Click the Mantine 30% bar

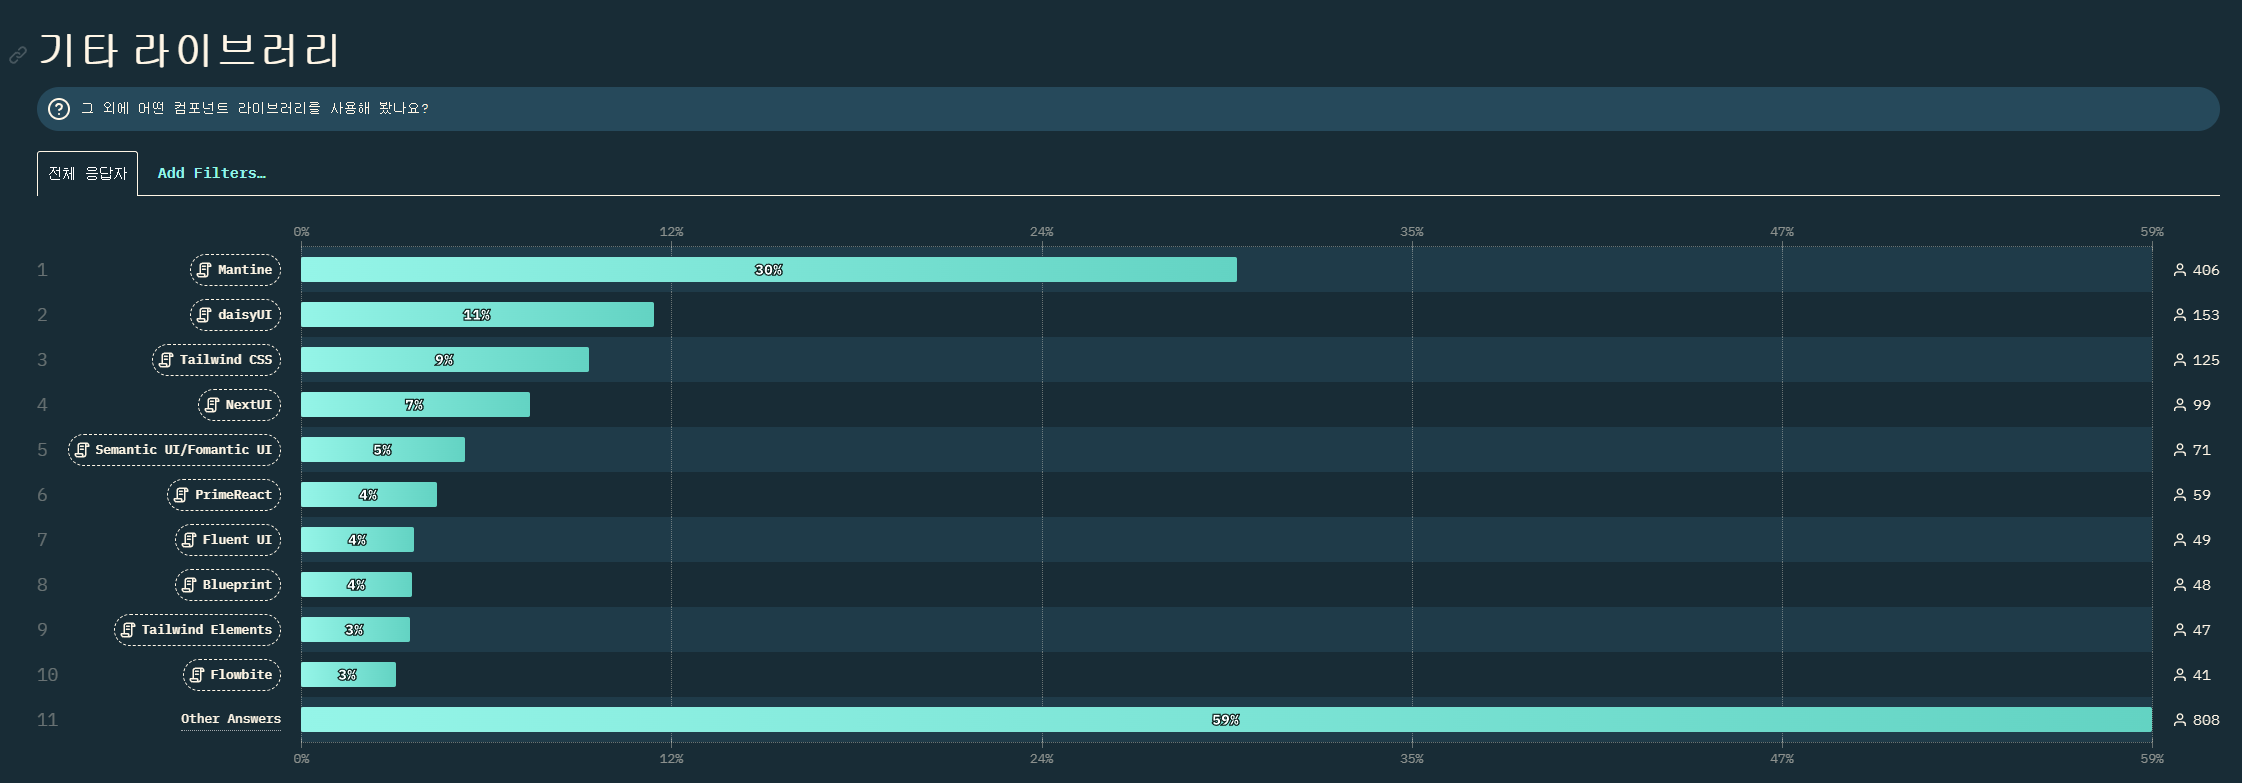769,270
